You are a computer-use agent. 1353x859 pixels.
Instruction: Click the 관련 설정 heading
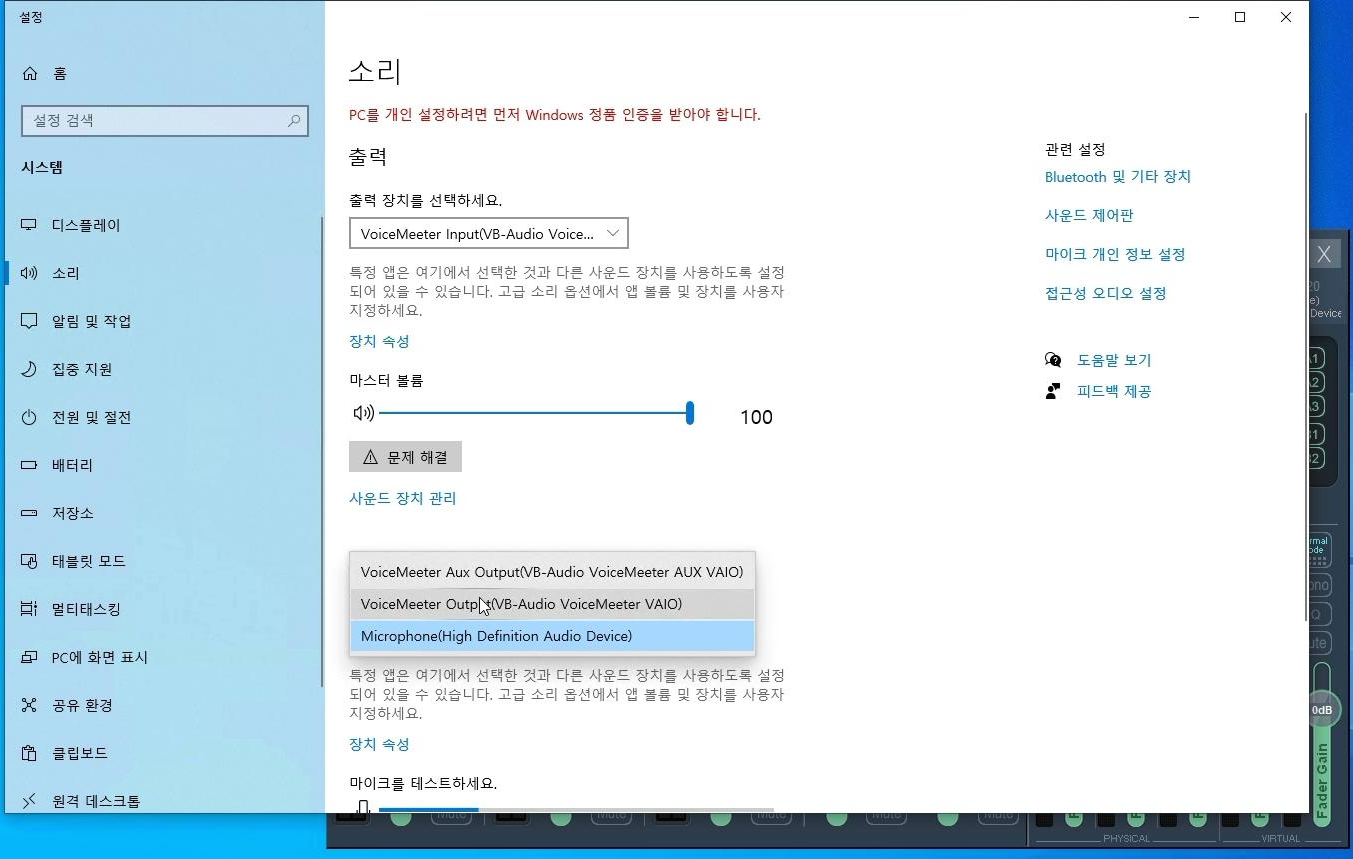point(1075,150)
